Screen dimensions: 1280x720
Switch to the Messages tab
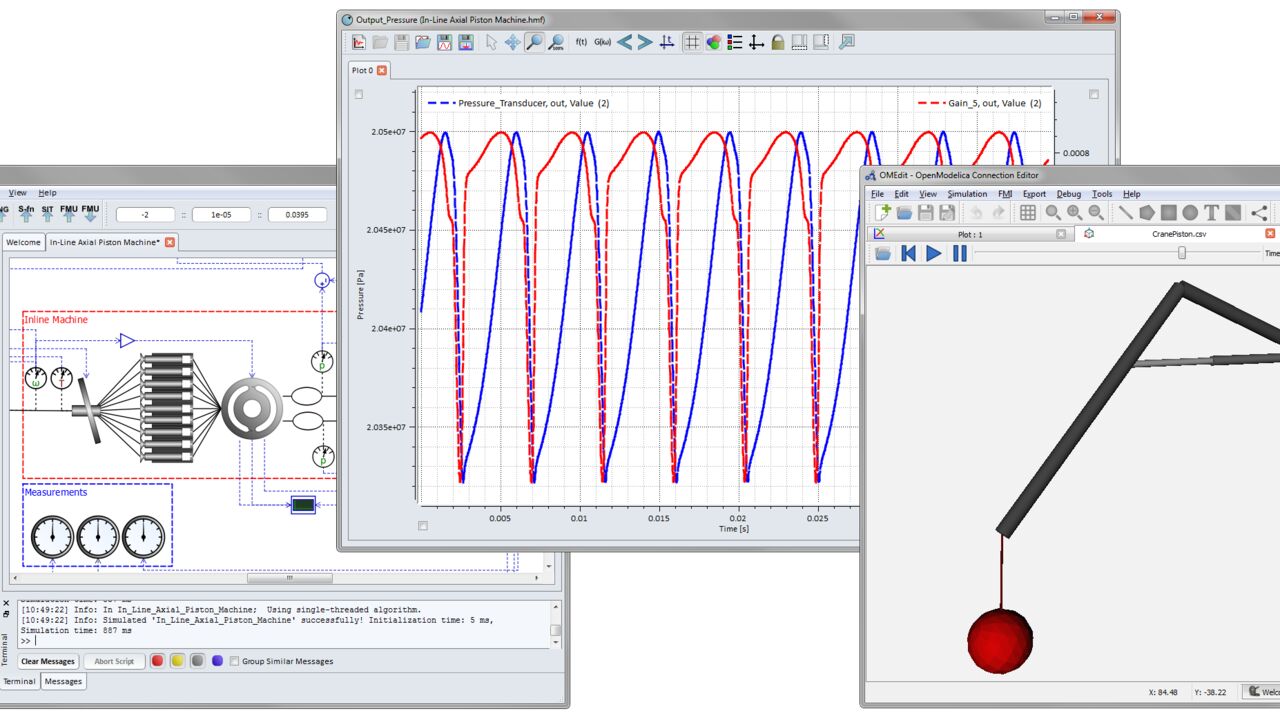pyautogui.click(x=63, y=681)
